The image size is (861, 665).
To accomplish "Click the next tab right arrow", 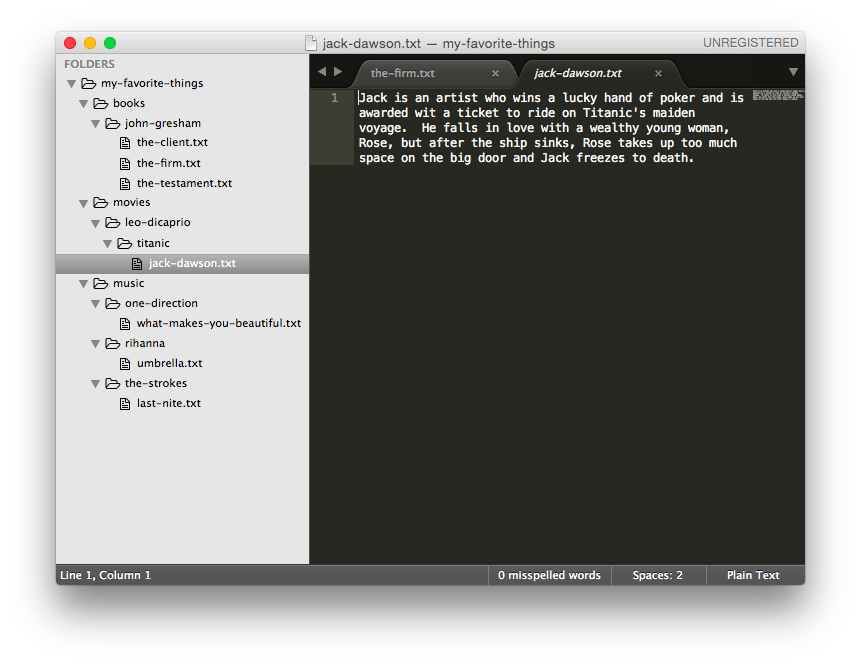I will 338,72.
